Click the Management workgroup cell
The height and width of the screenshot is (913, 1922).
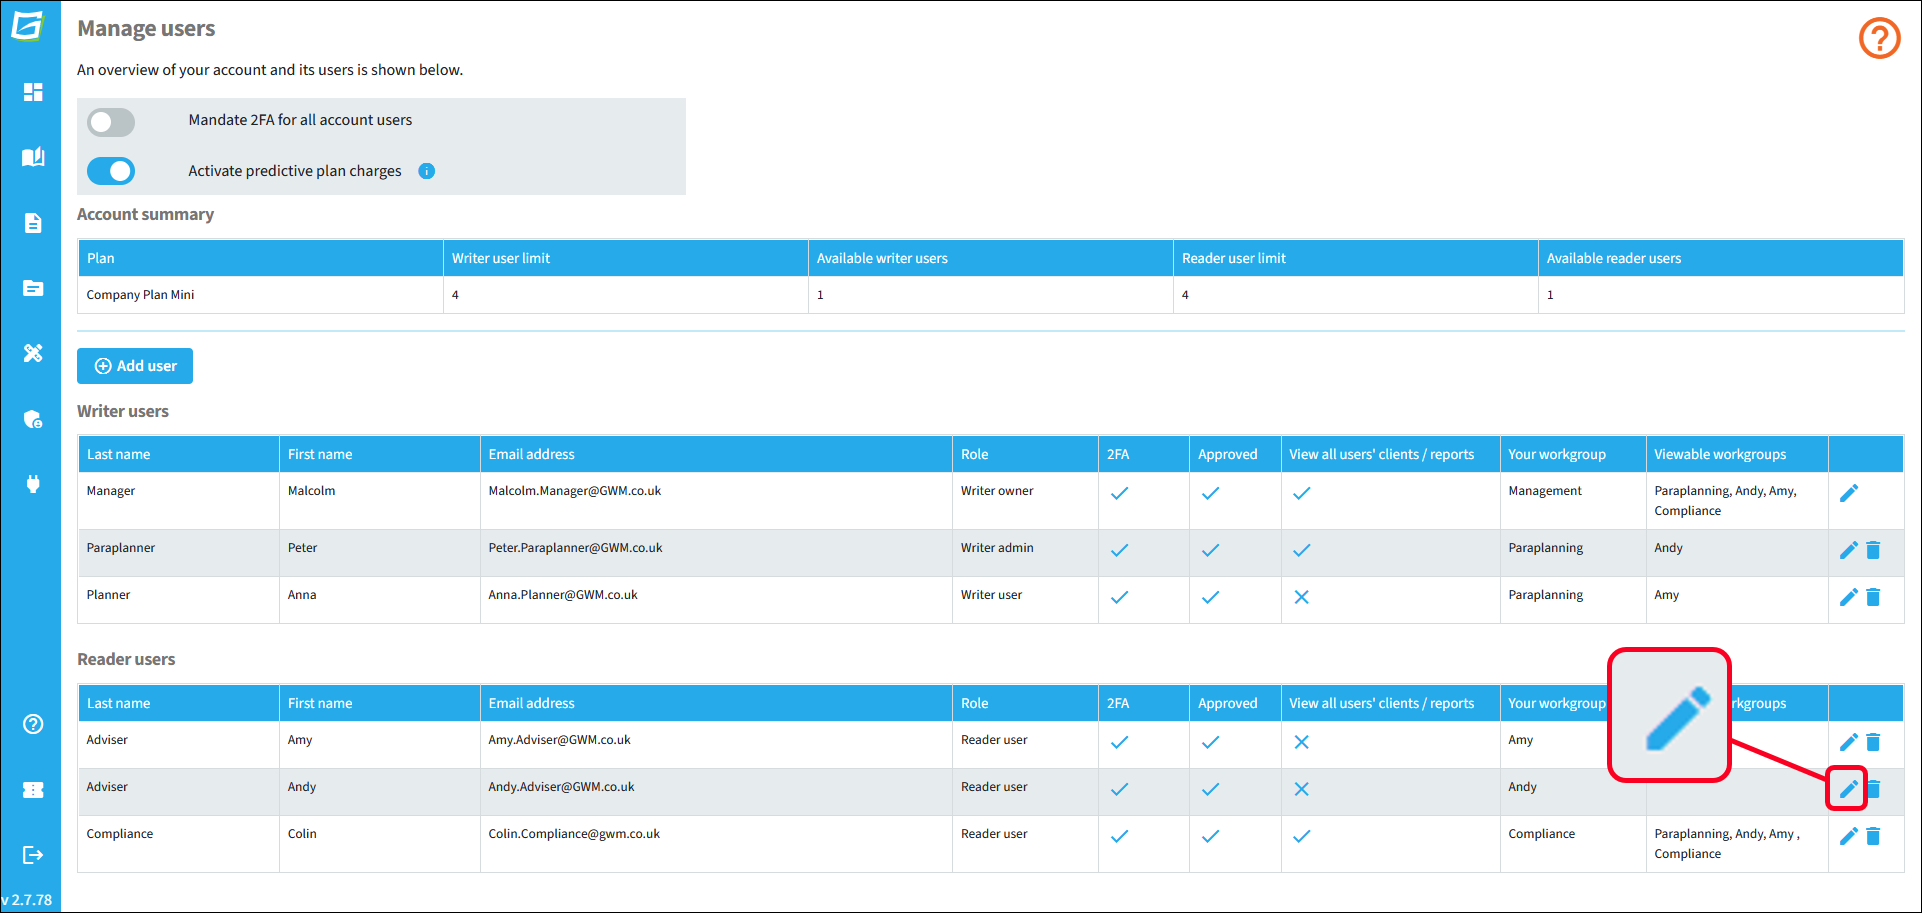pyautogui.click(x=1573, y=500)
